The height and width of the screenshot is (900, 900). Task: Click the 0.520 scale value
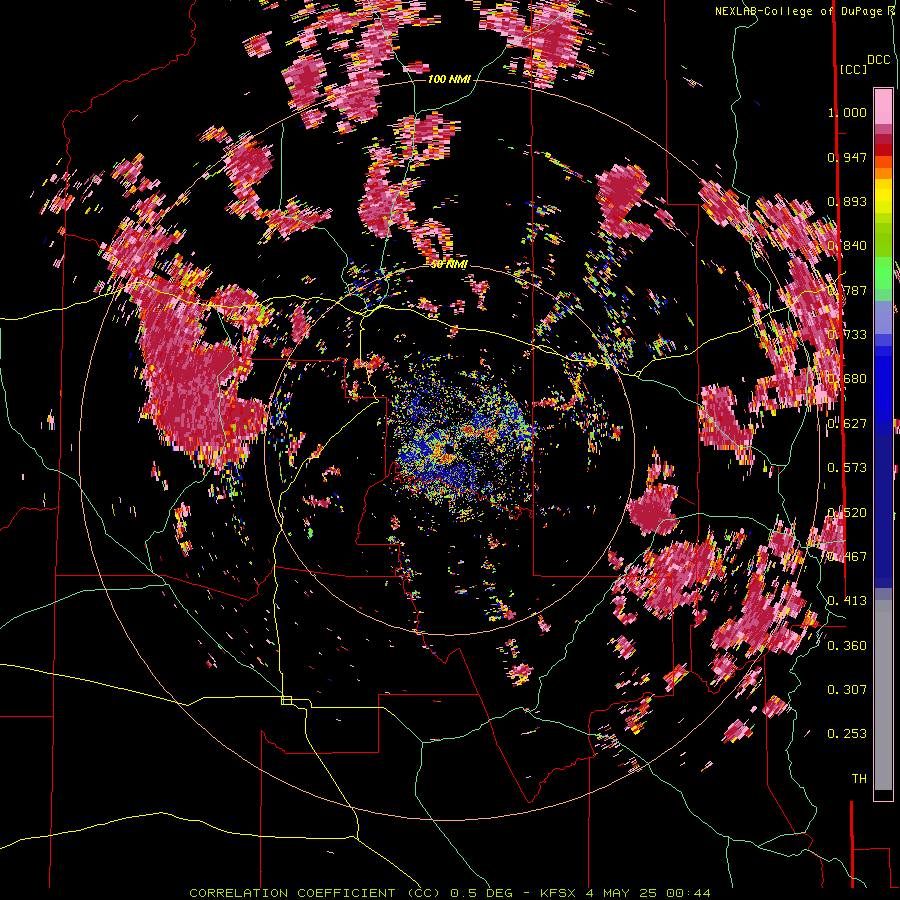[847, 512]
